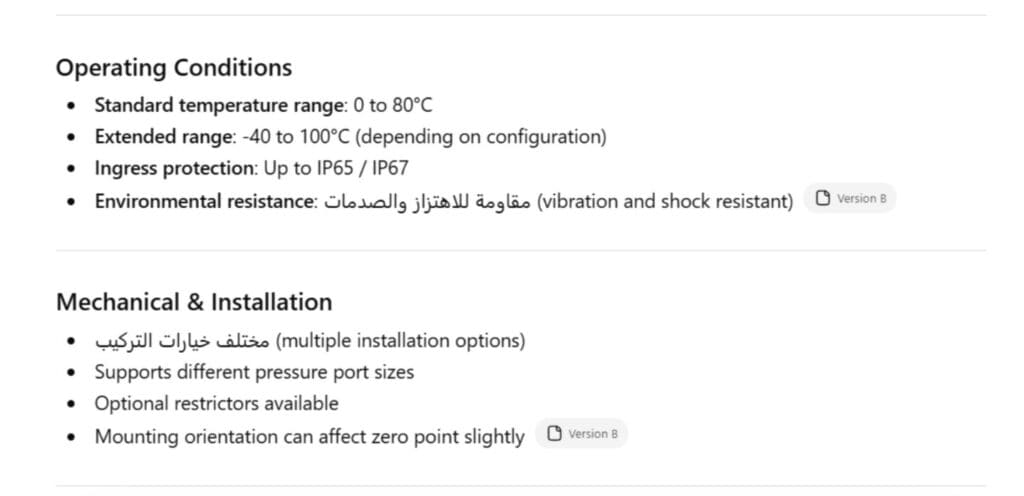The height and width of the screenshot is (496, 1024).
Task: Open Version B citation after zero point slightly
Action: click(x=581, y=433)
